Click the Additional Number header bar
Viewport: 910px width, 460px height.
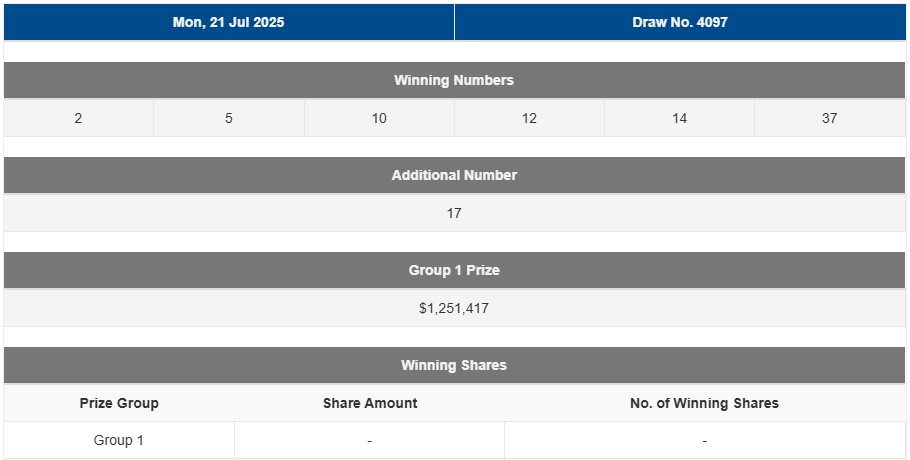pos(454,175)
